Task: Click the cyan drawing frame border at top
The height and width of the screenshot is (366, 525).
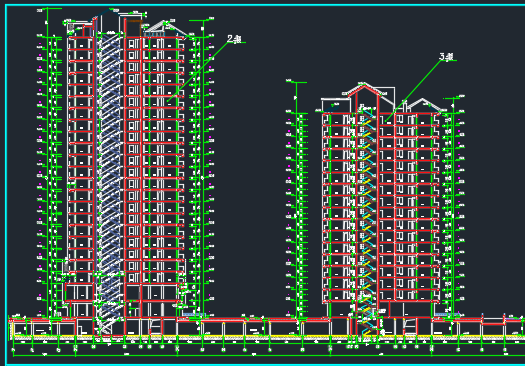Action: 265,5
